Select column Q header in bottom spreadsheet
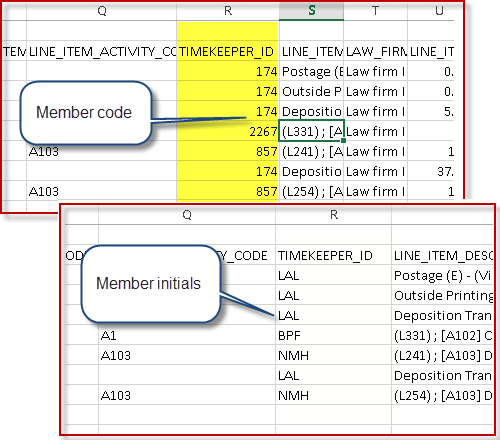500x440 pixels. pyautogui.click(x=187, y=215)
